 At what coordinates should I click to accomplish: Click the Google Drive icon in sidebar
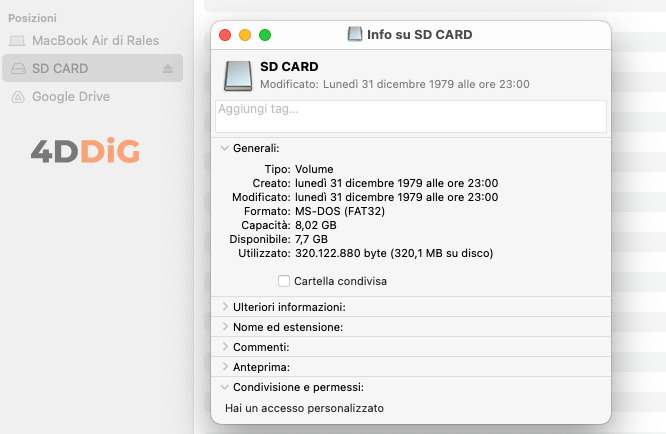pyautogui.click(x=18, y=97)
